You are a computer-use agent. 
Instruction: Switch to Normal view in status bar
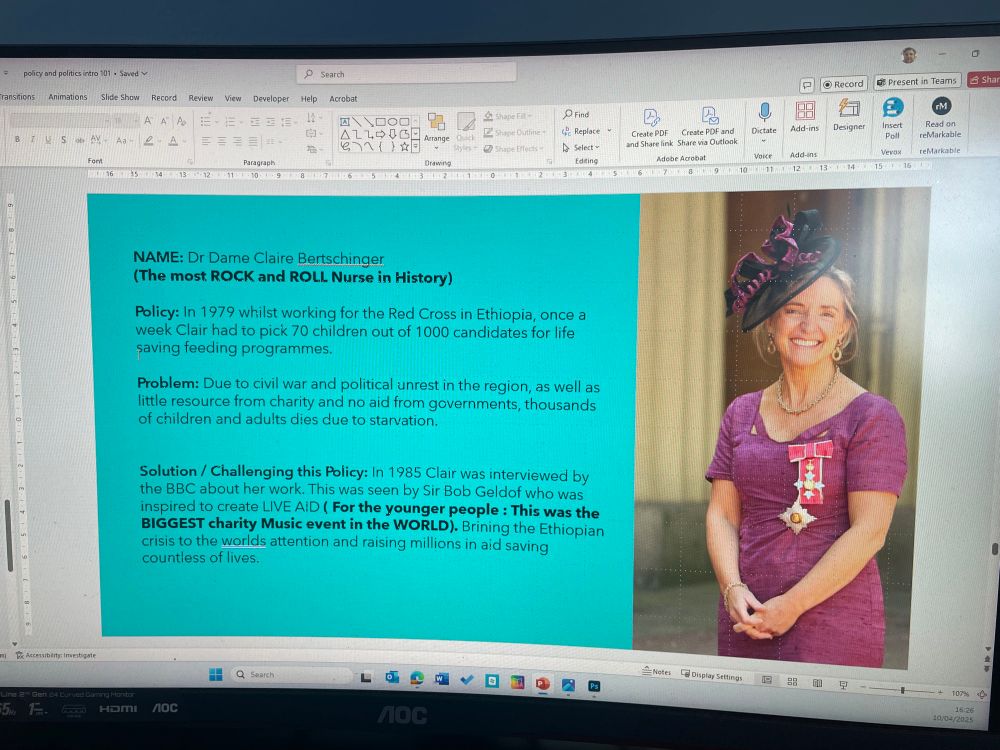click(x=767, y=680)
